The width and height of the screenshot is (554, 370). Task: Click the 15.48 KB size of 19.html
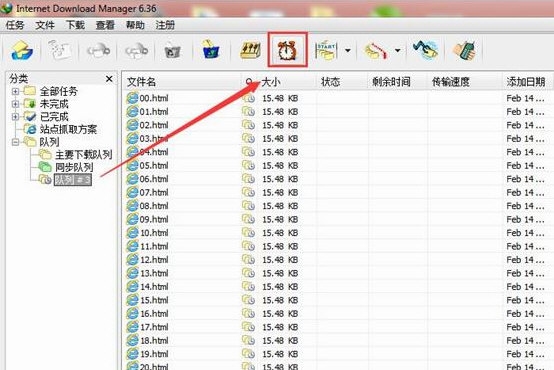point(280,354)
